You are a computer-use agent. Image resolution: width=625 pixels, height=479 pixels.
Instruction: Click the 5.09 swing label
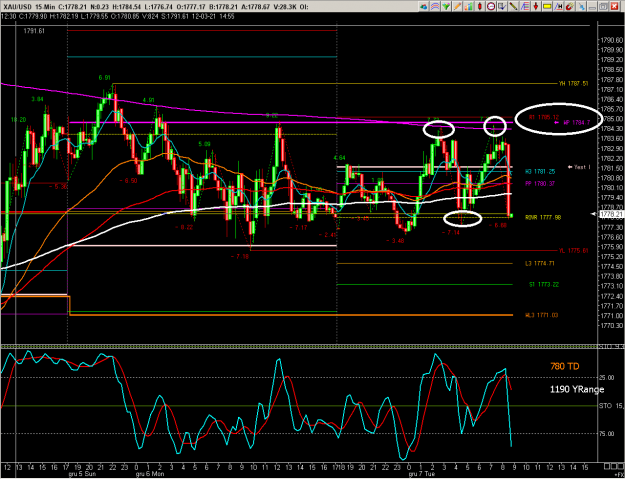tap(204, 144)
